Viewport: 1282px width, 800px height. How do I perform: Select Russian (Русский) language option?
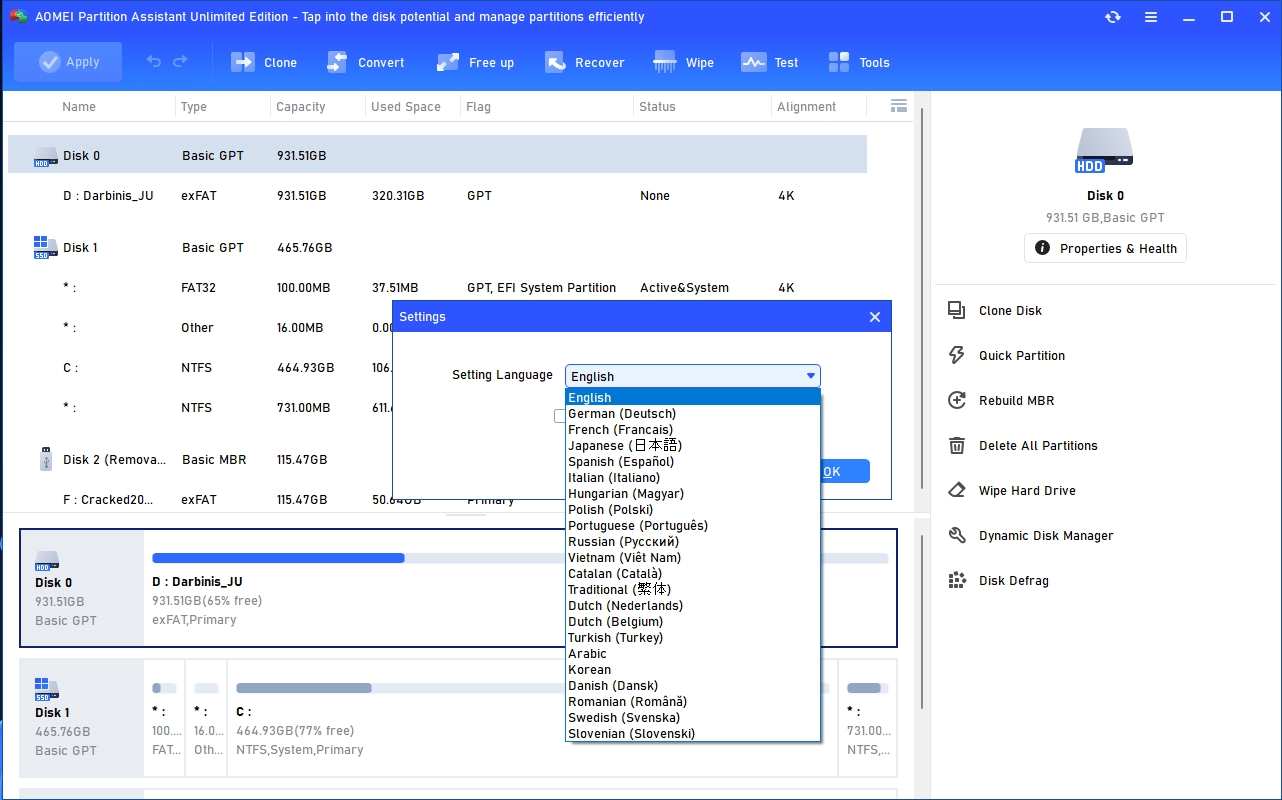click(693, 542)
